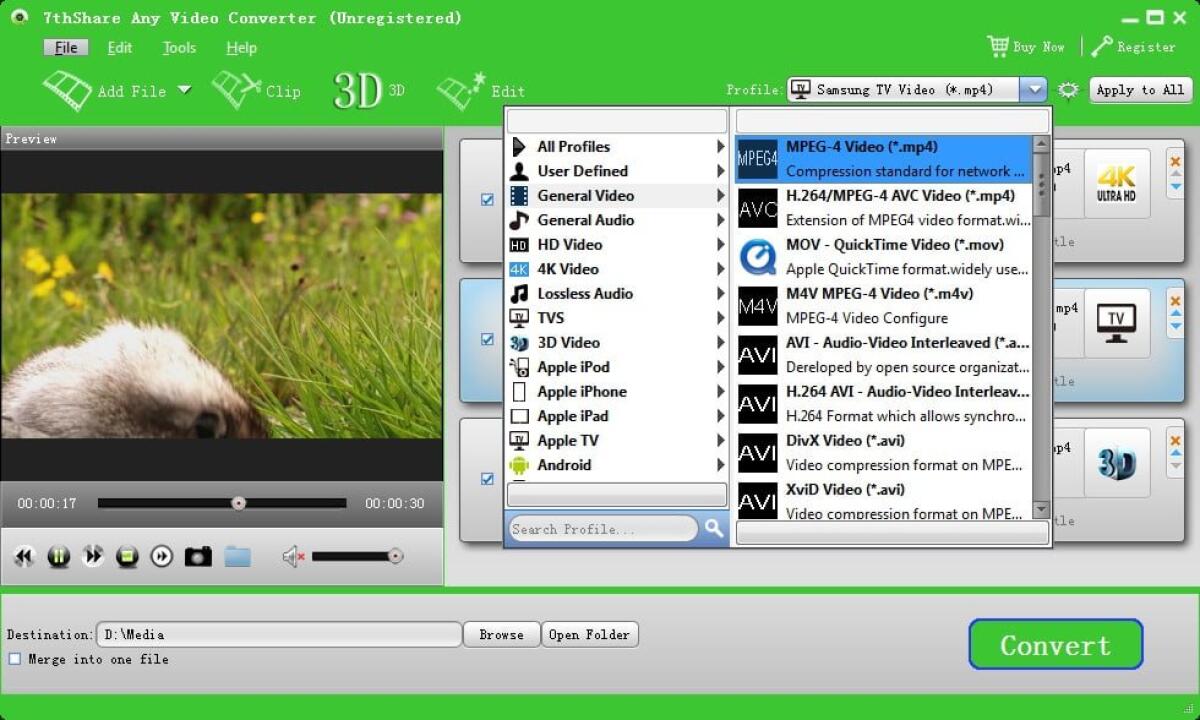The height and width of the screenshot is (720, 1200).
Task: Uncheck the first video in the conversion list
Action: coord(486,199)
